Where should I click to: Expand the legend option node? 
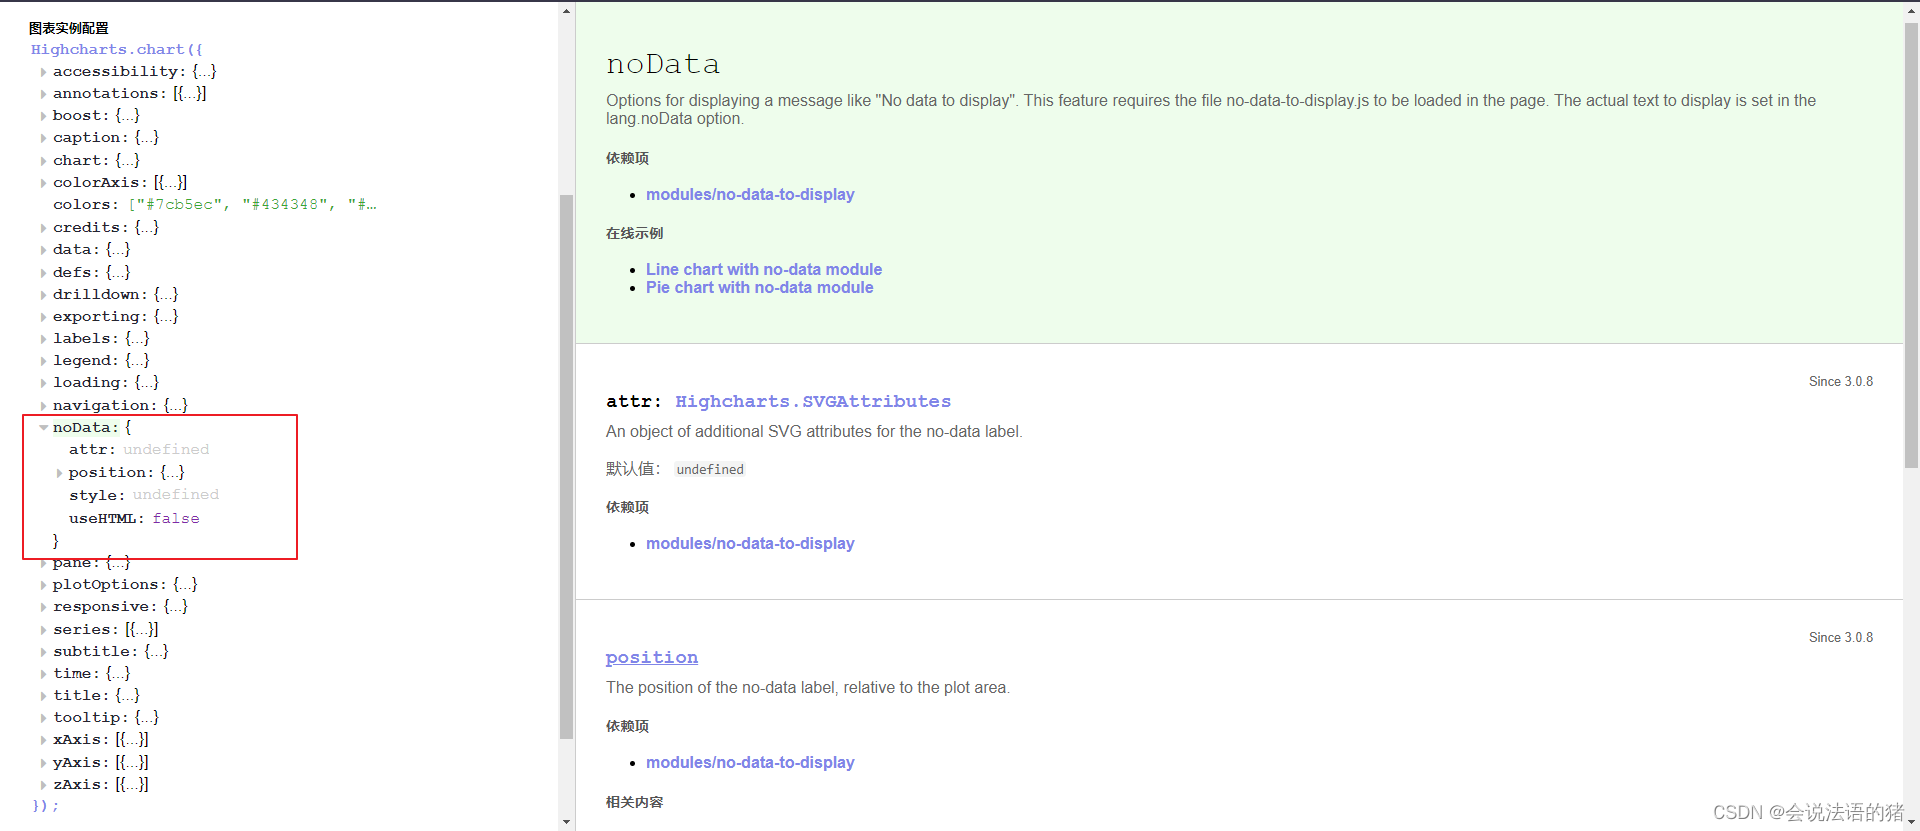tap(43, 361)
